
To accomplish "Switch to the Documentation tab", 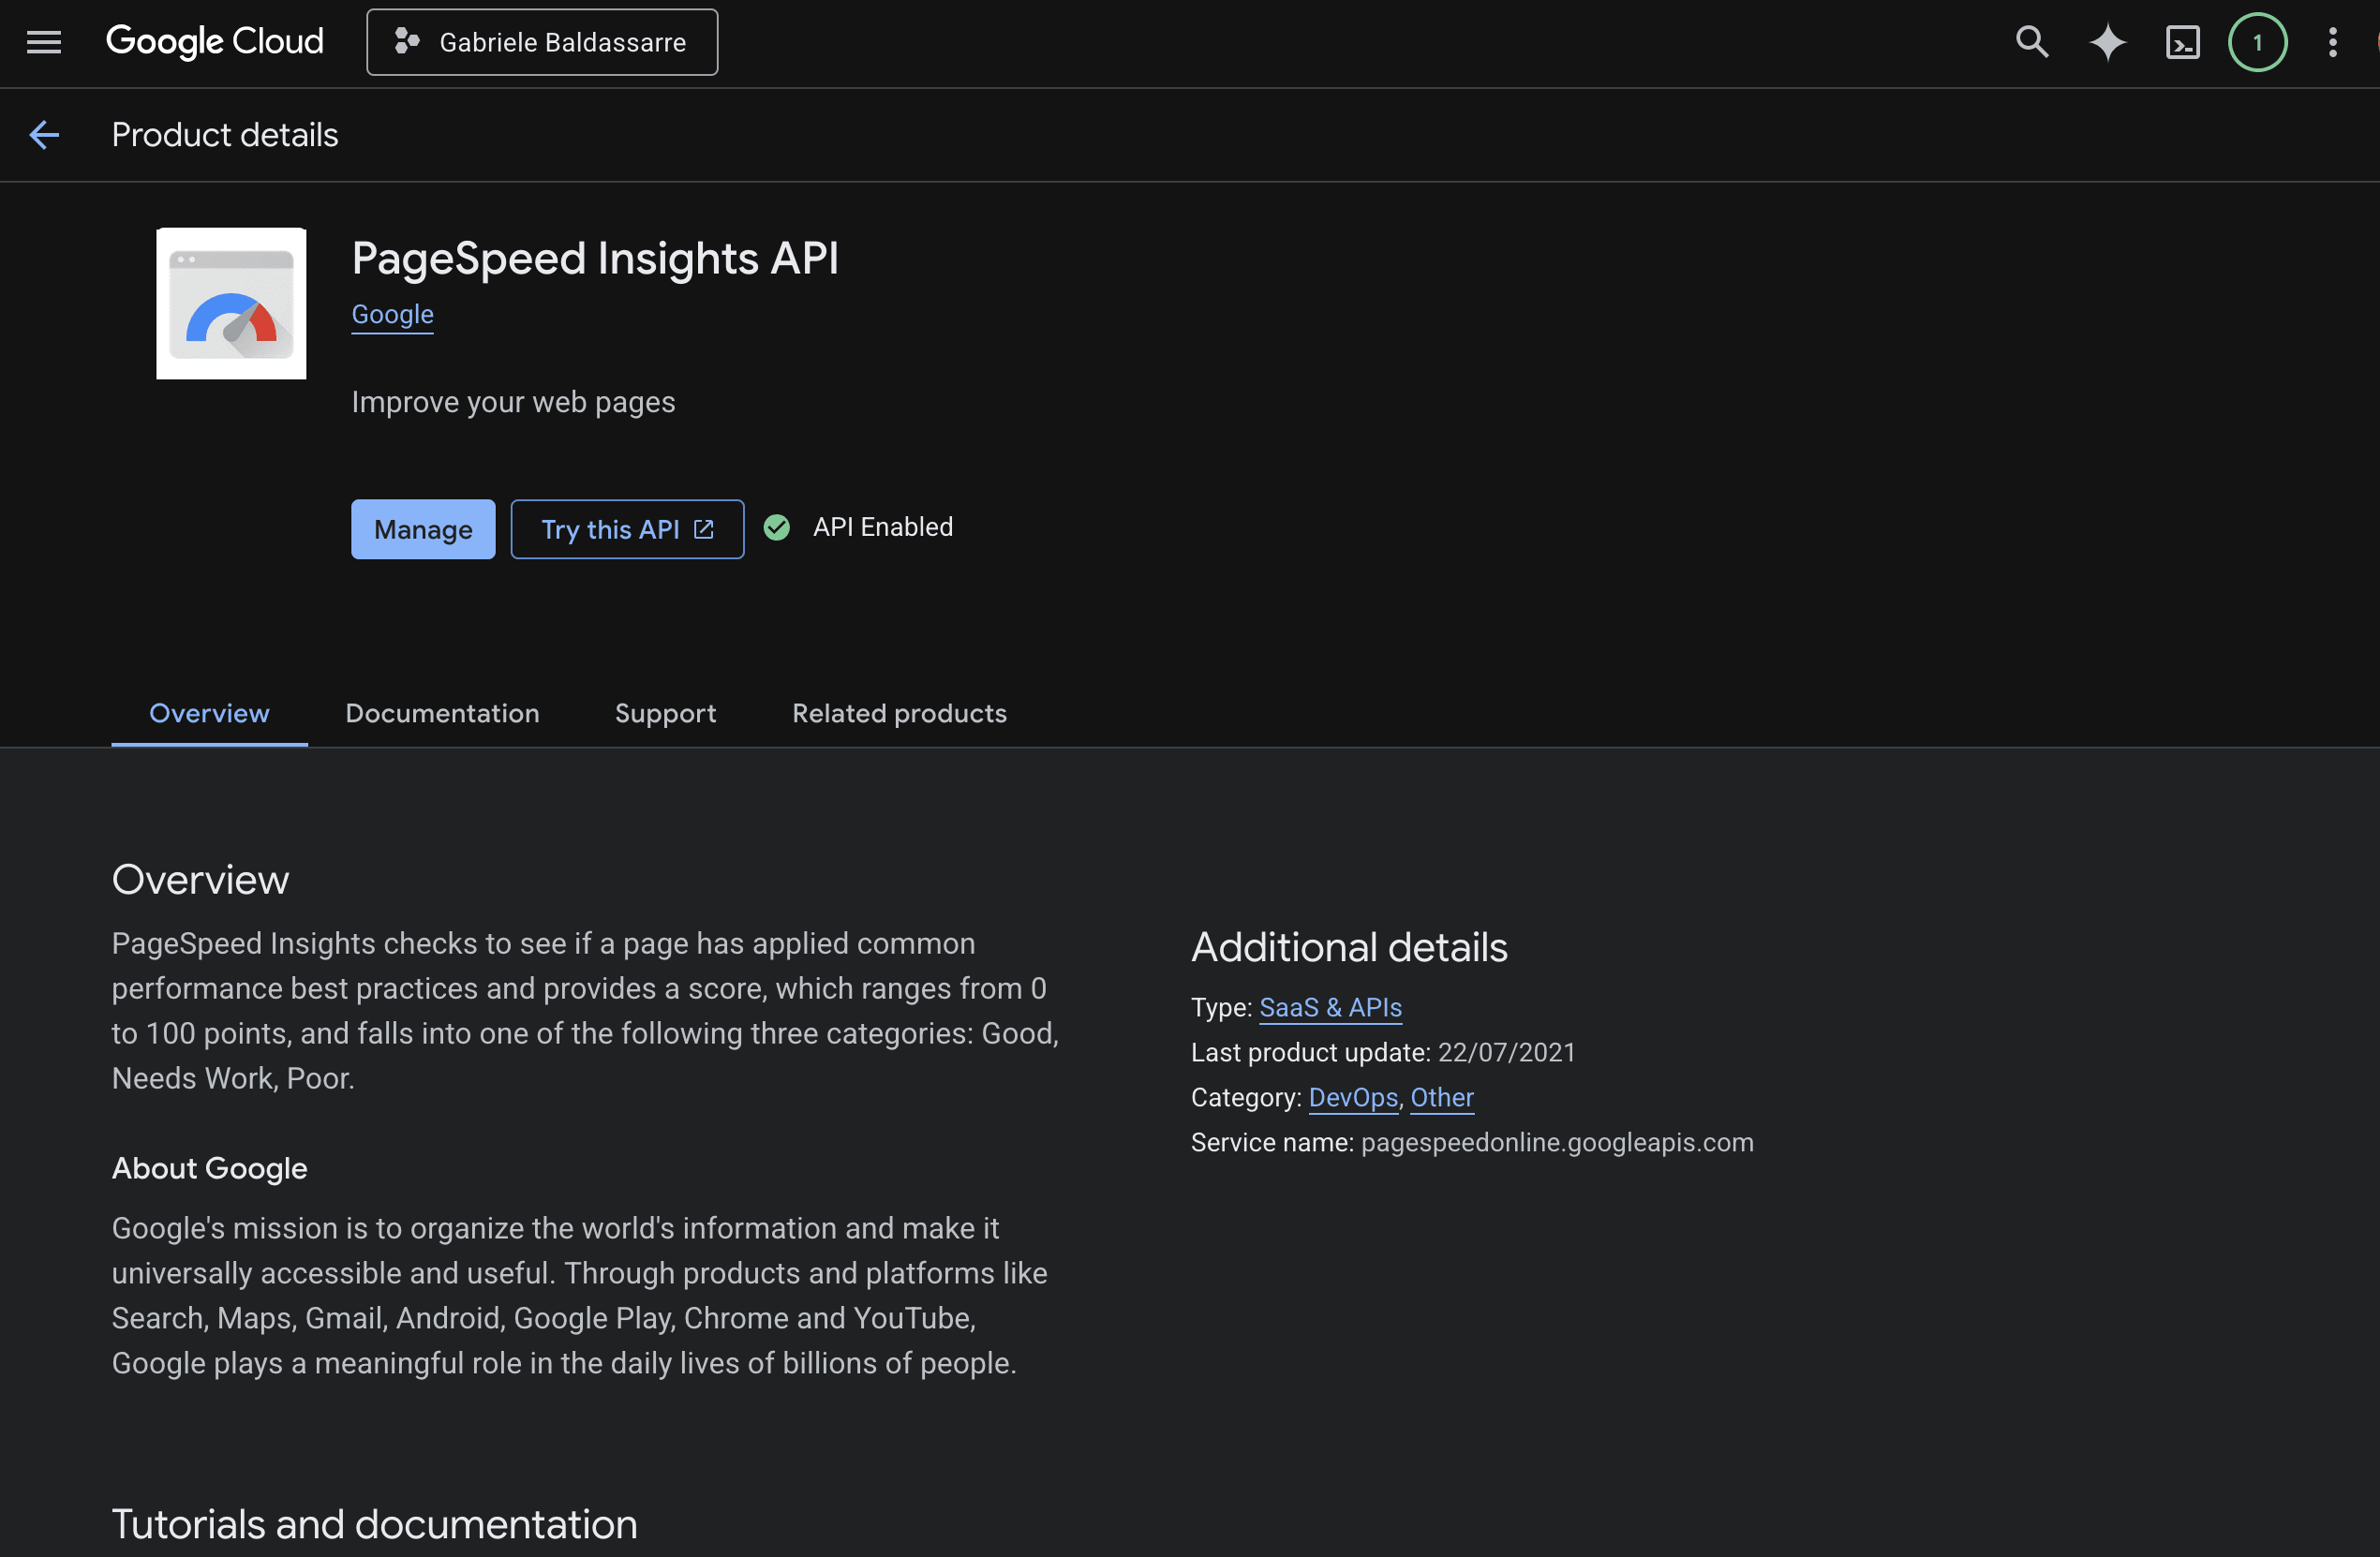I will [442, 713].
